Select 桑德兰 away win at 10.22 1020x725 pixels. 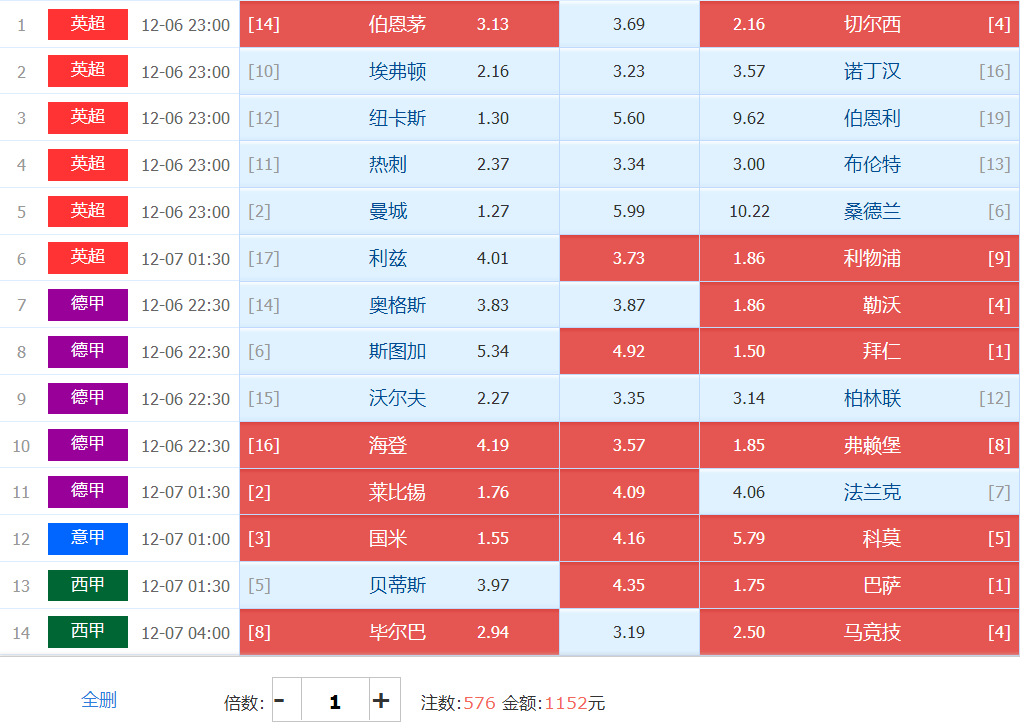[x=859, y=211]
